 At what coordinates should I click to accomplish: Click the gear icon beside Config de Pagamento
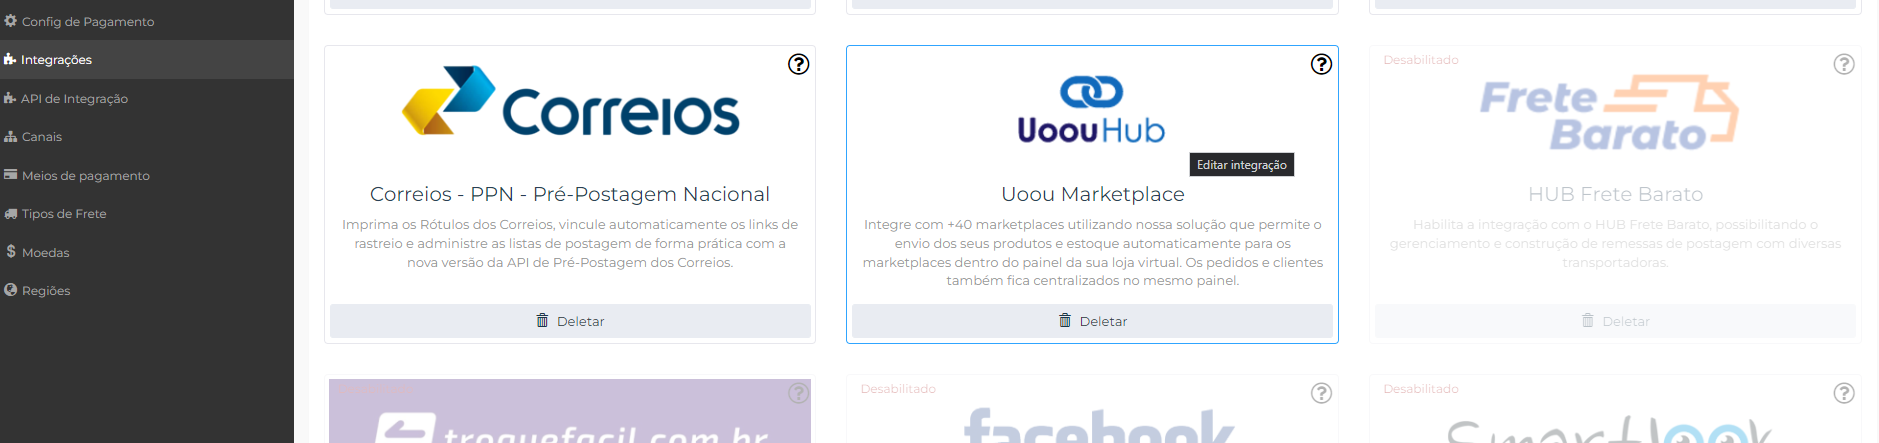(x=11, y=20)
